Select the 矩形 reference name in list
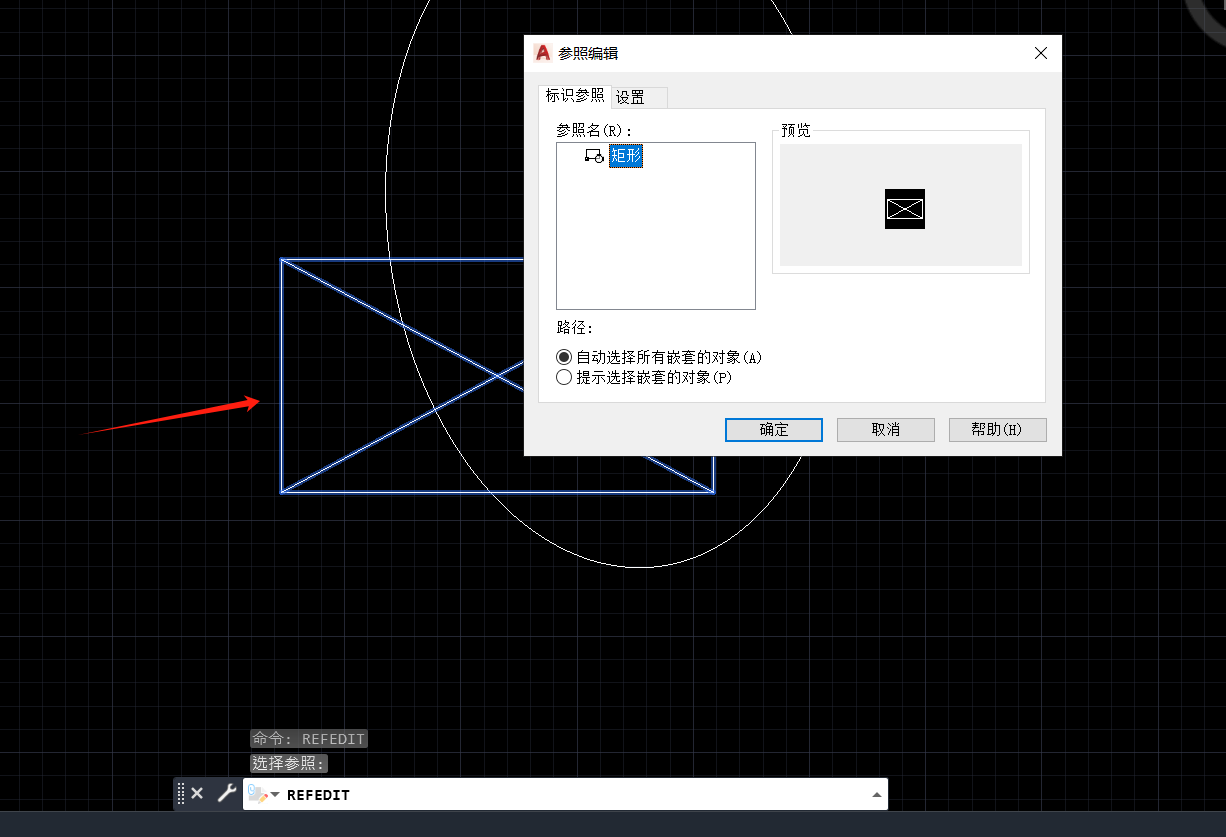 626,157
